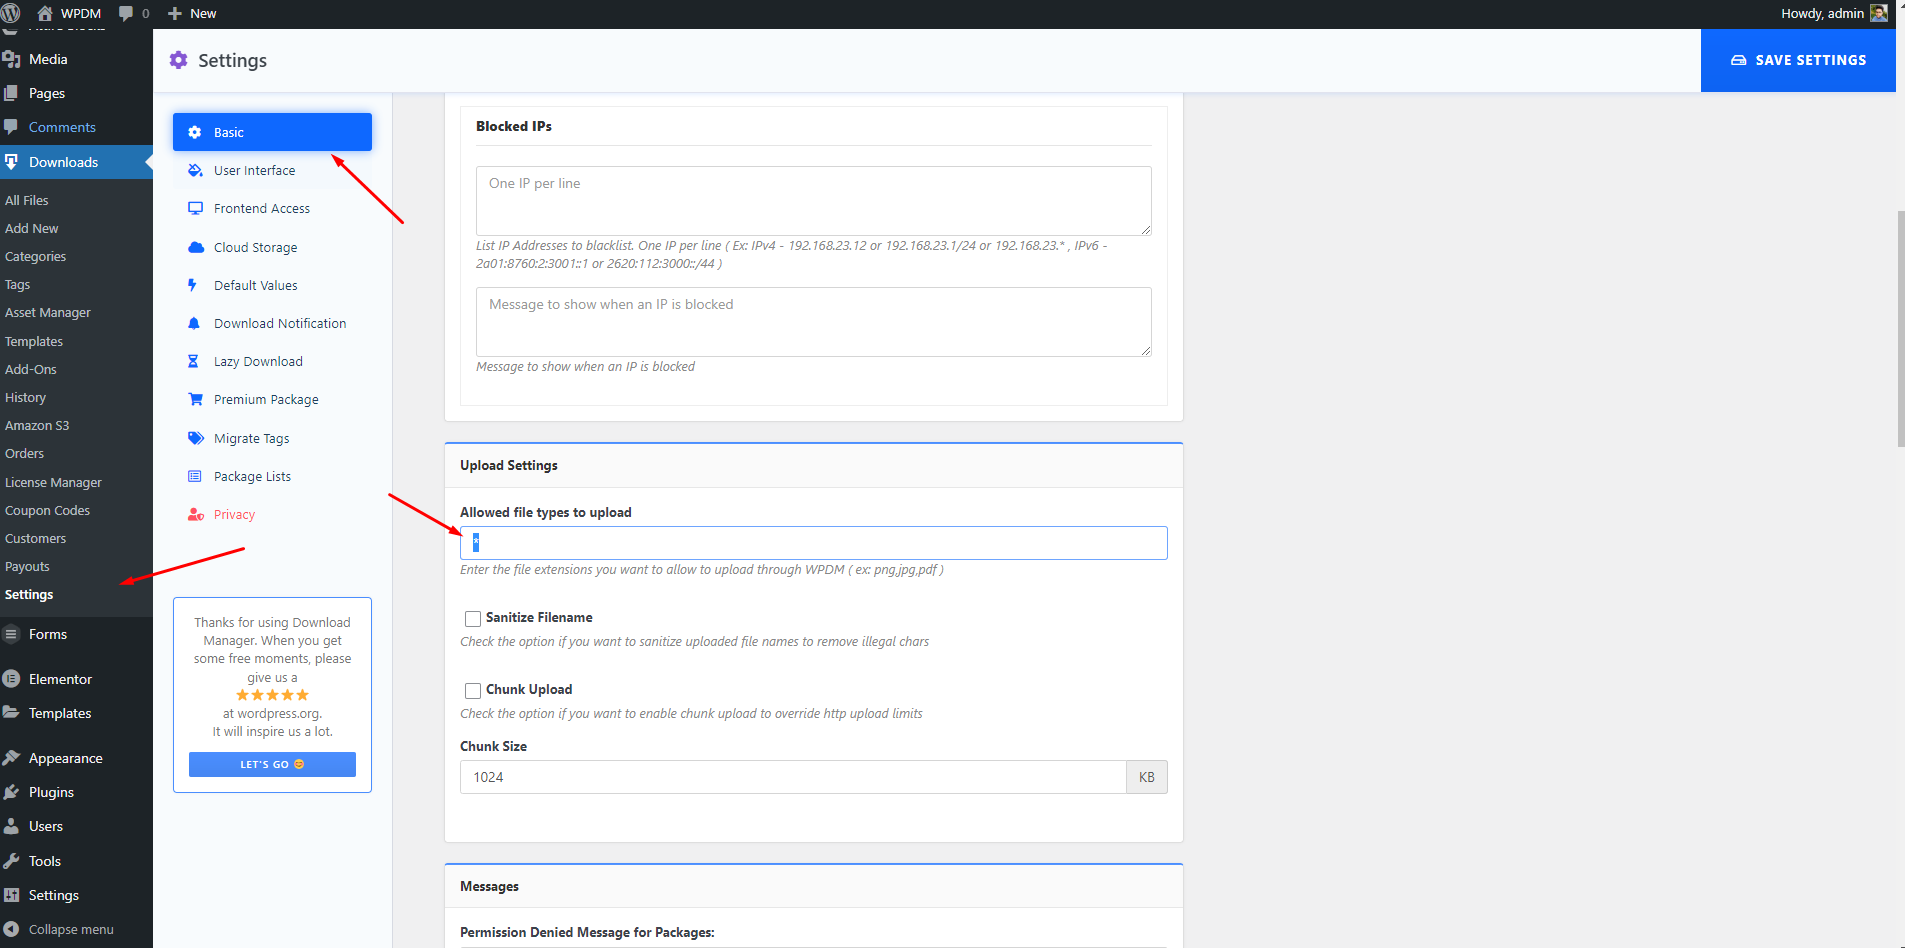Enable the Chunk Upload checkbox
Screen dimensions: 1905x948
click(x=473, y=690)
